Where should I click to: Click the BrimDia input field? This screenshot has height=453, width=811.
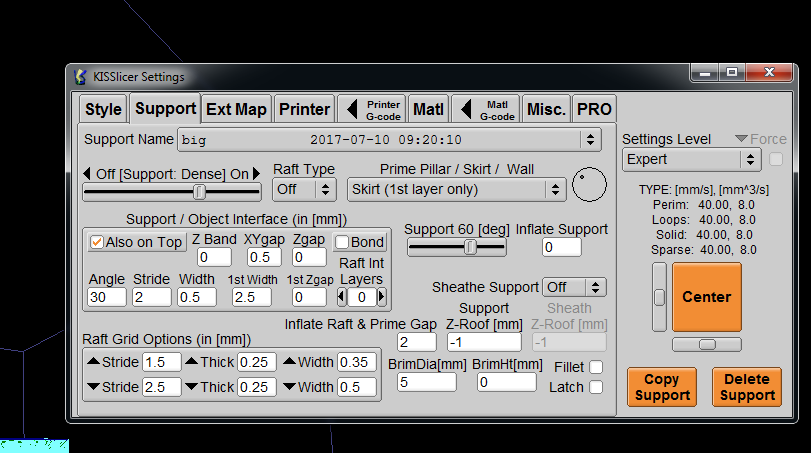point(427,382)
